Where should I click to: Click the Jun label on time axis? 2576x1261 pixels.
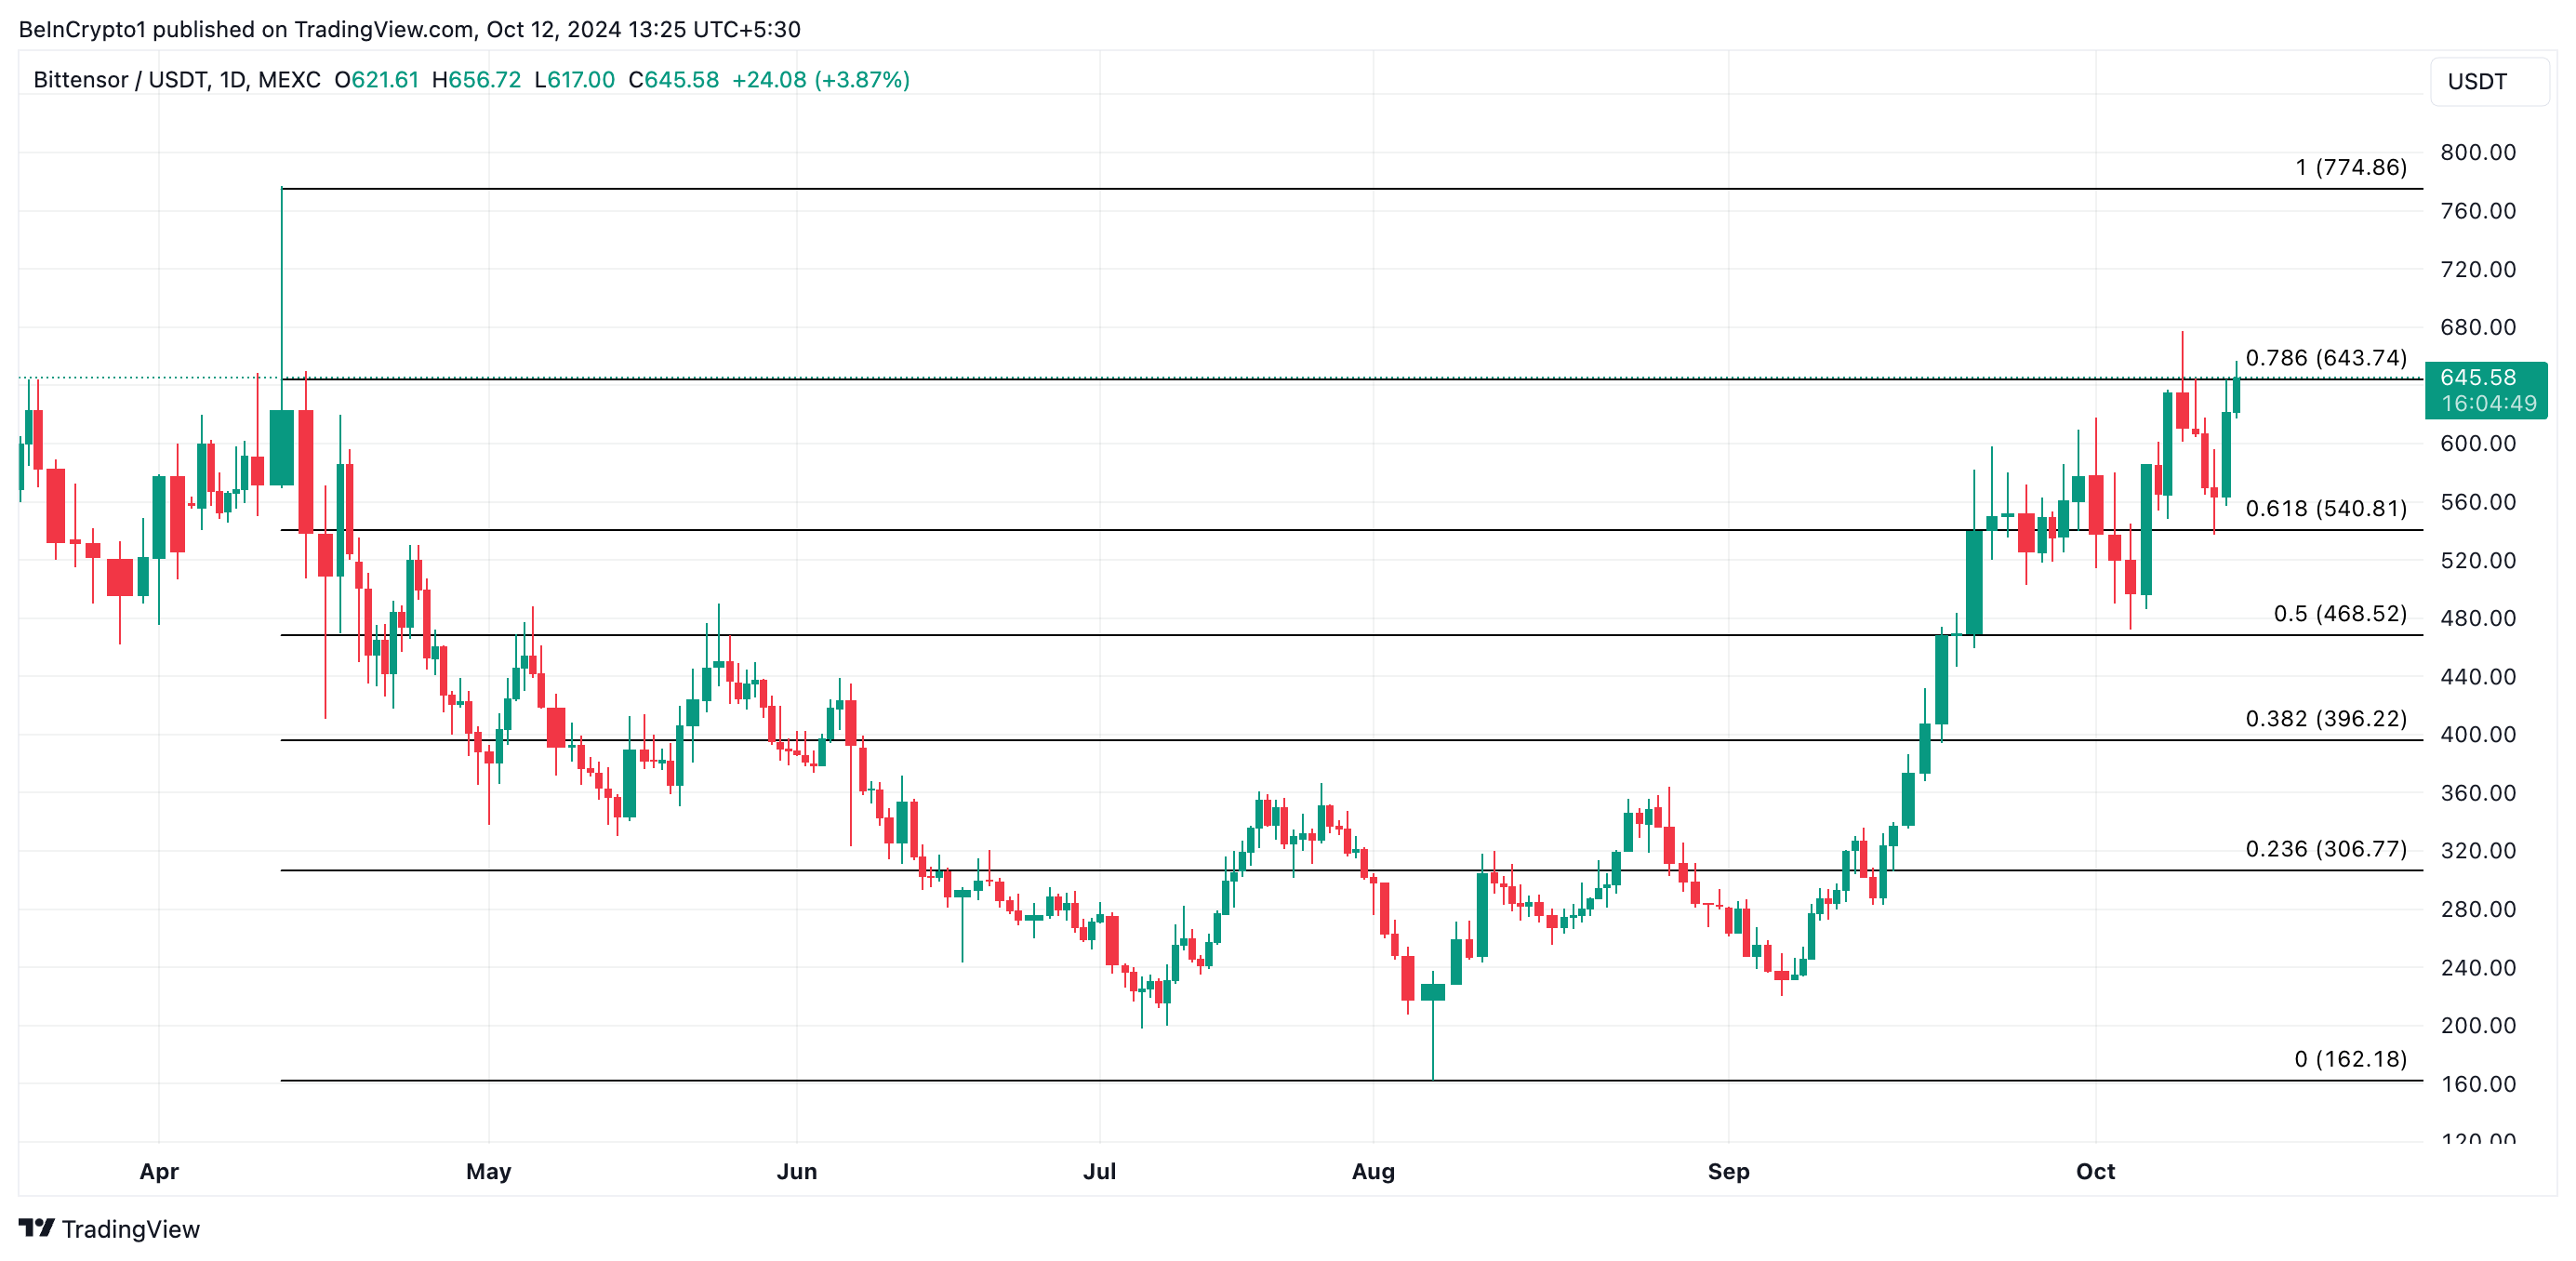796,1171
